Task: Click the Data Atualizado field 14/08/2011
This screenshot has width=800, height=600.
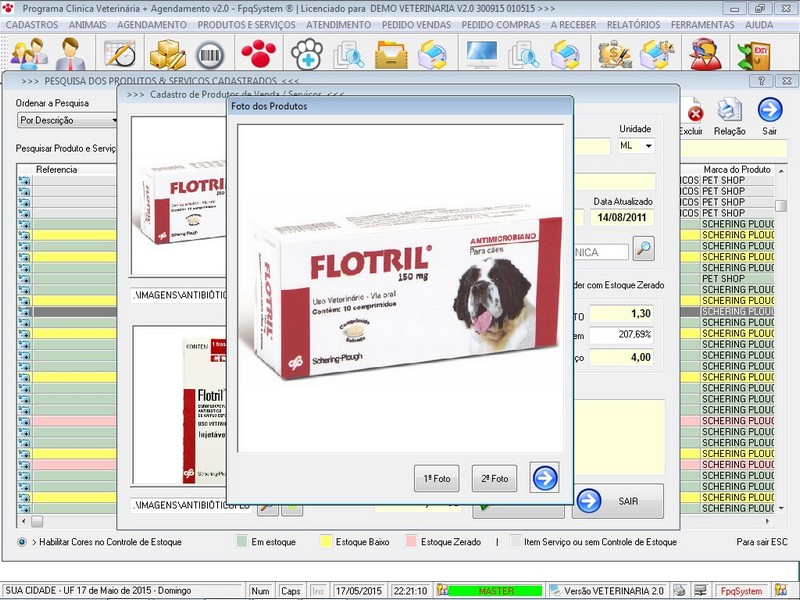Action: 621,217
